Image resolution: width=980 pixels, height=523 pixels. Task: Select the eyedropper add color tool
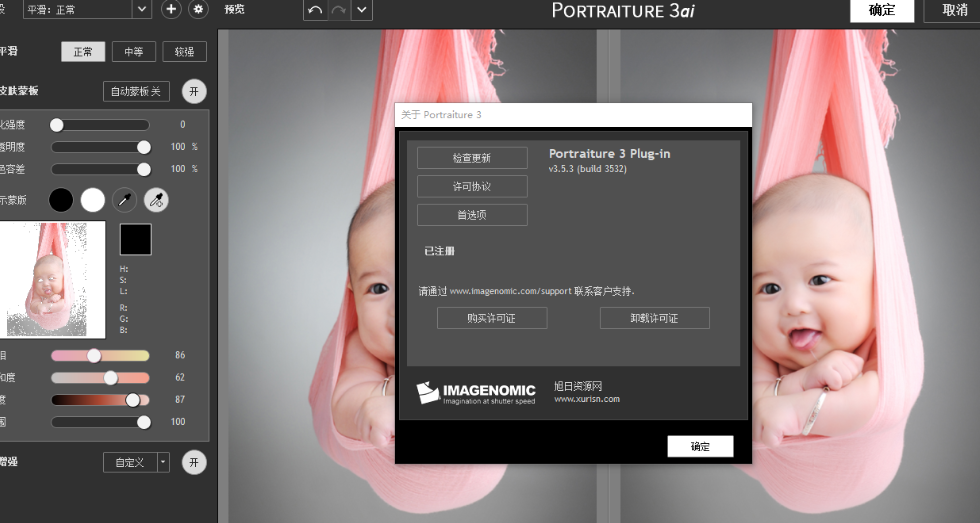pyautogui.click(x=156, y=200)
